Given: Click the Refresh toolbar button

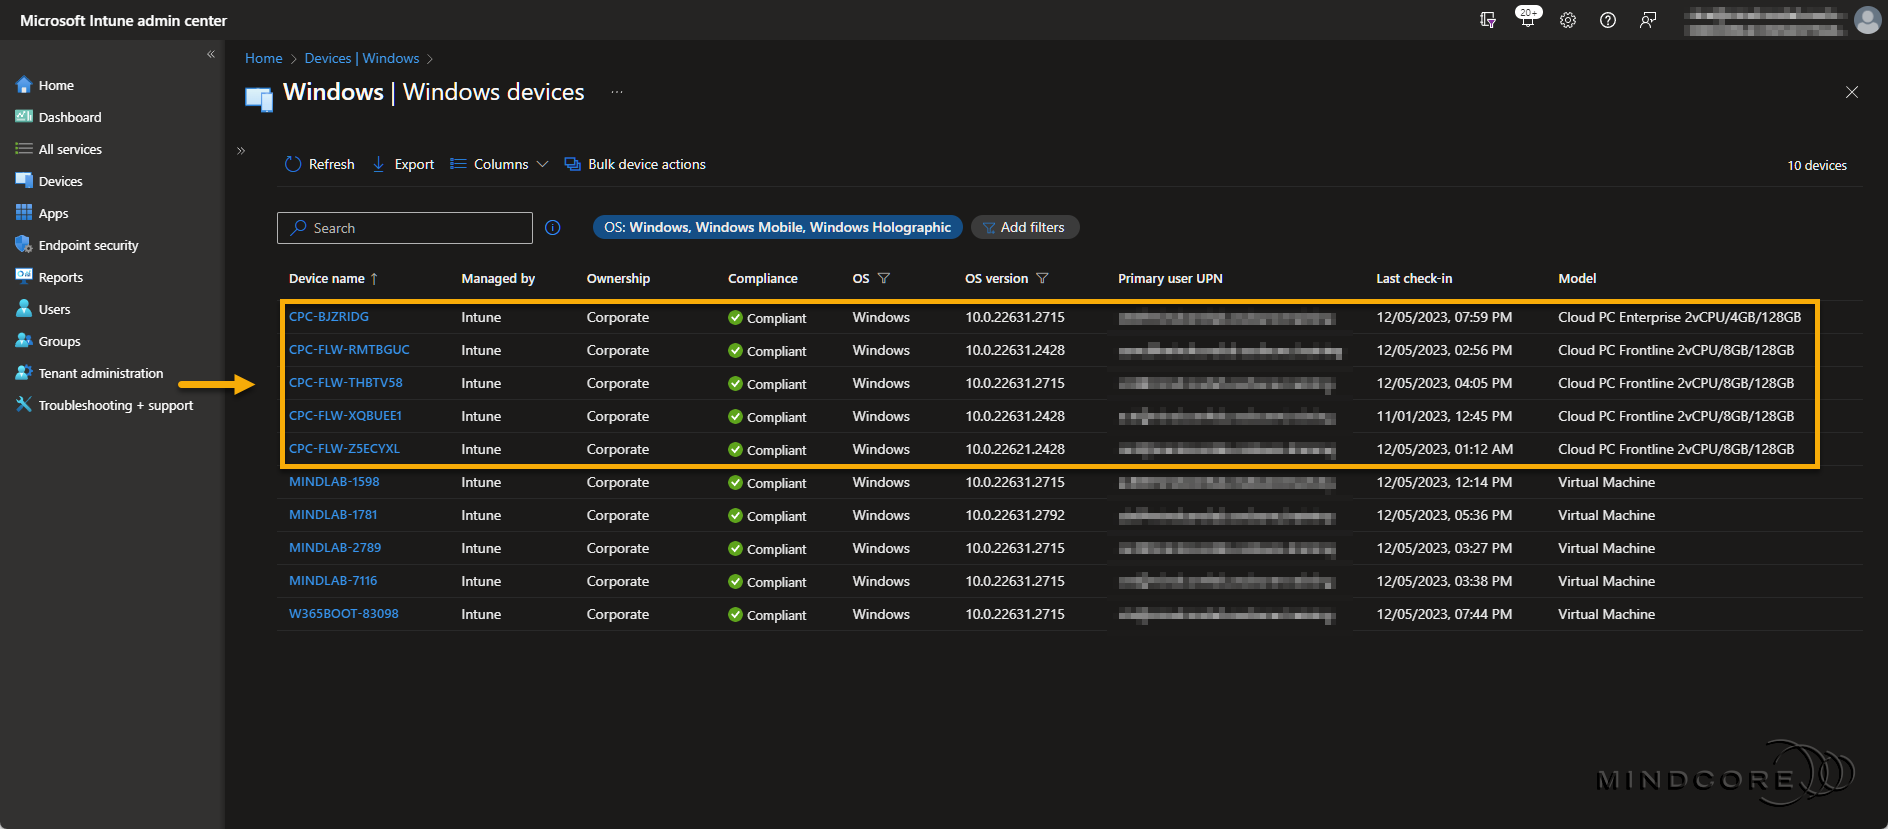Looking at the screenshot, I should [320, 164].
